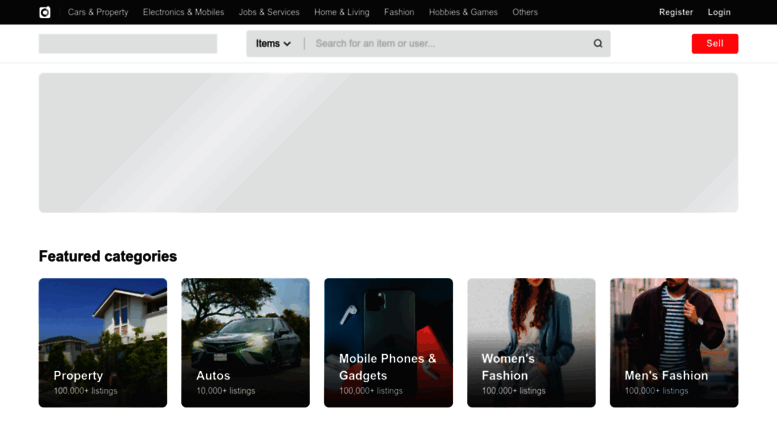This screenshot has width=777, height=423.
Task: Click the magnifier search icon
Action: pos(598,44)
